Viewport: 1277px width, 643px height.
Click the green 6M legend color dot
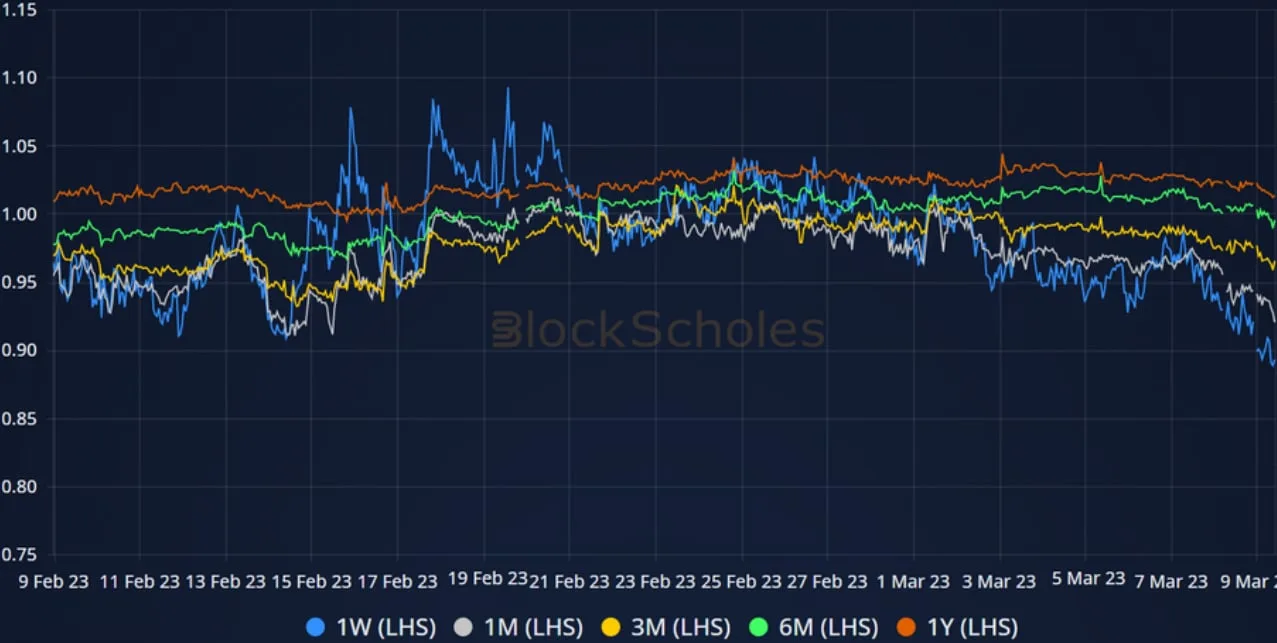pyautogui.click(x=758, y=627)
